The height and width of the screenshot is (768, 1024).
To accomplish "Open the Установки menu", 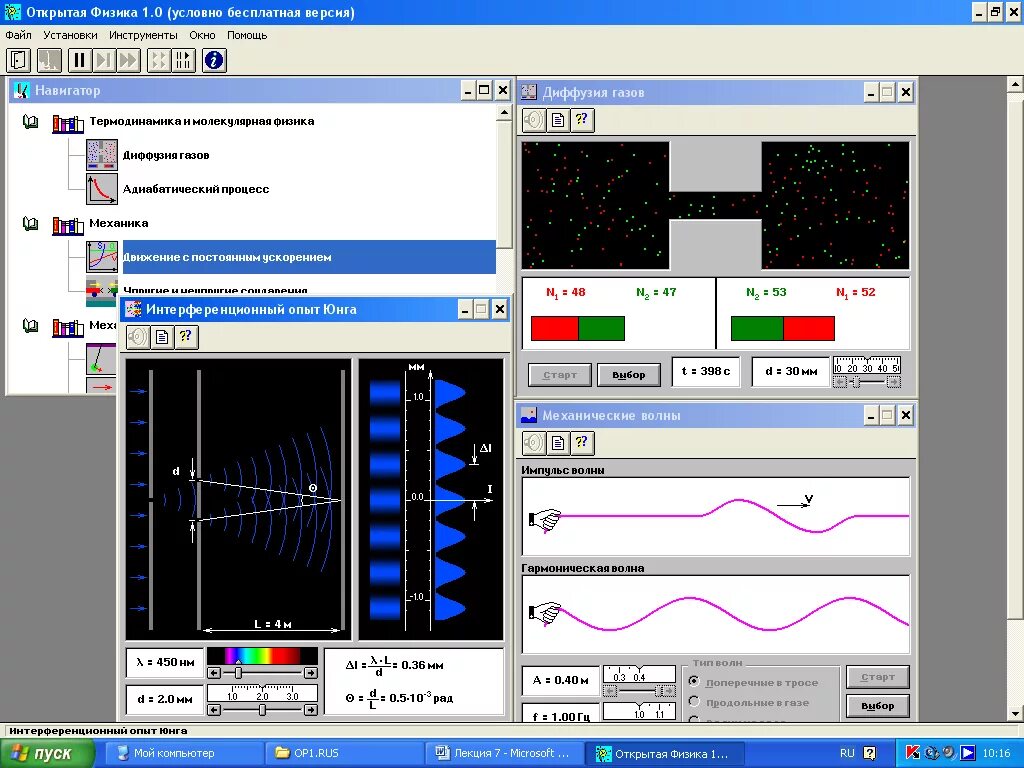I will point(70,35).
